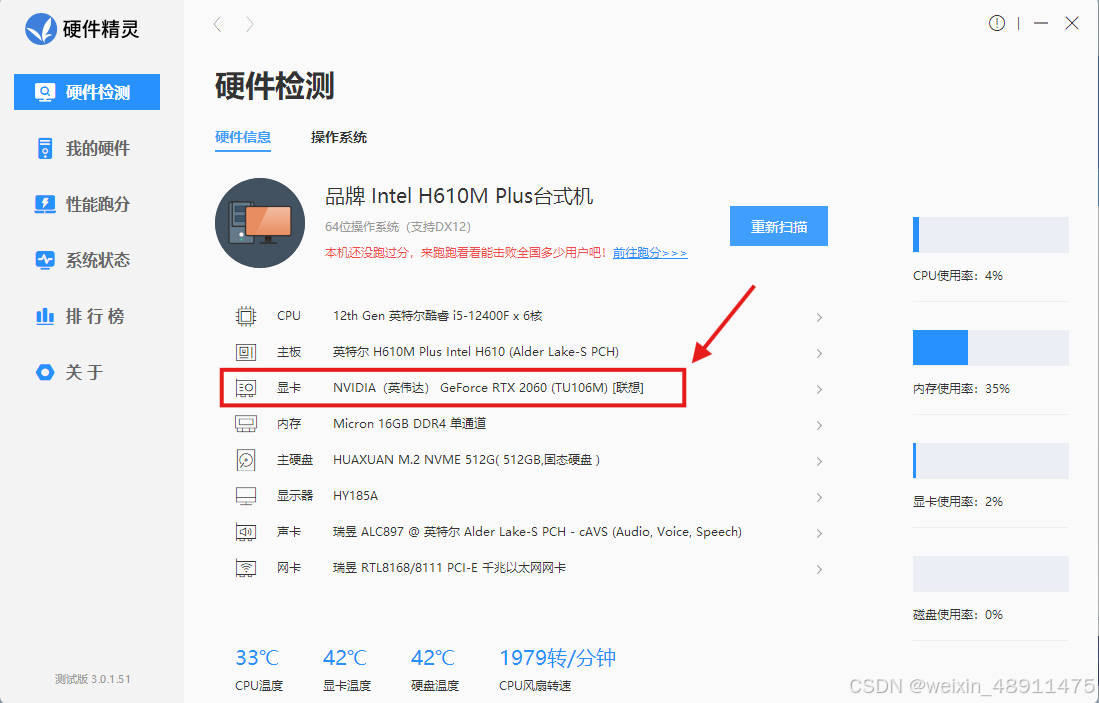Select the GeForce RTX 2060 (TU106M) text

tap(524, 388)
